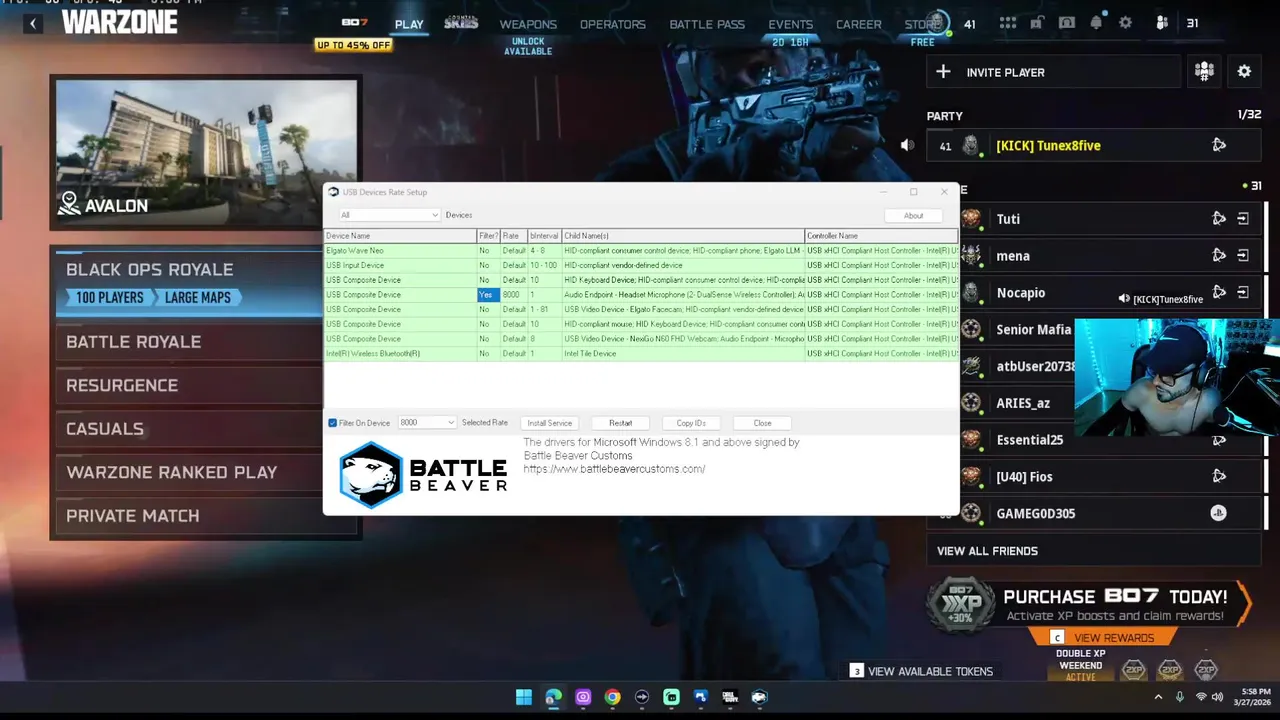Image resolution: width=1280 pixels, height=720 pixels.
Task: Go back using the Warzone back arrow
Action: 32,23
